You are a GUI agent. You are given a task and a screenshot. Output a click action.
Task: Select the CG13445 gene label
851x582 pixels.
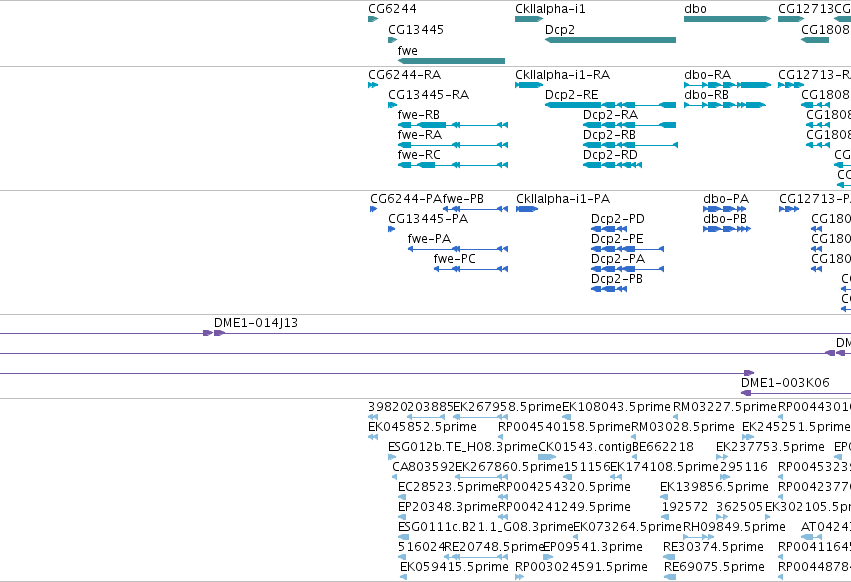tap(416, 30)
